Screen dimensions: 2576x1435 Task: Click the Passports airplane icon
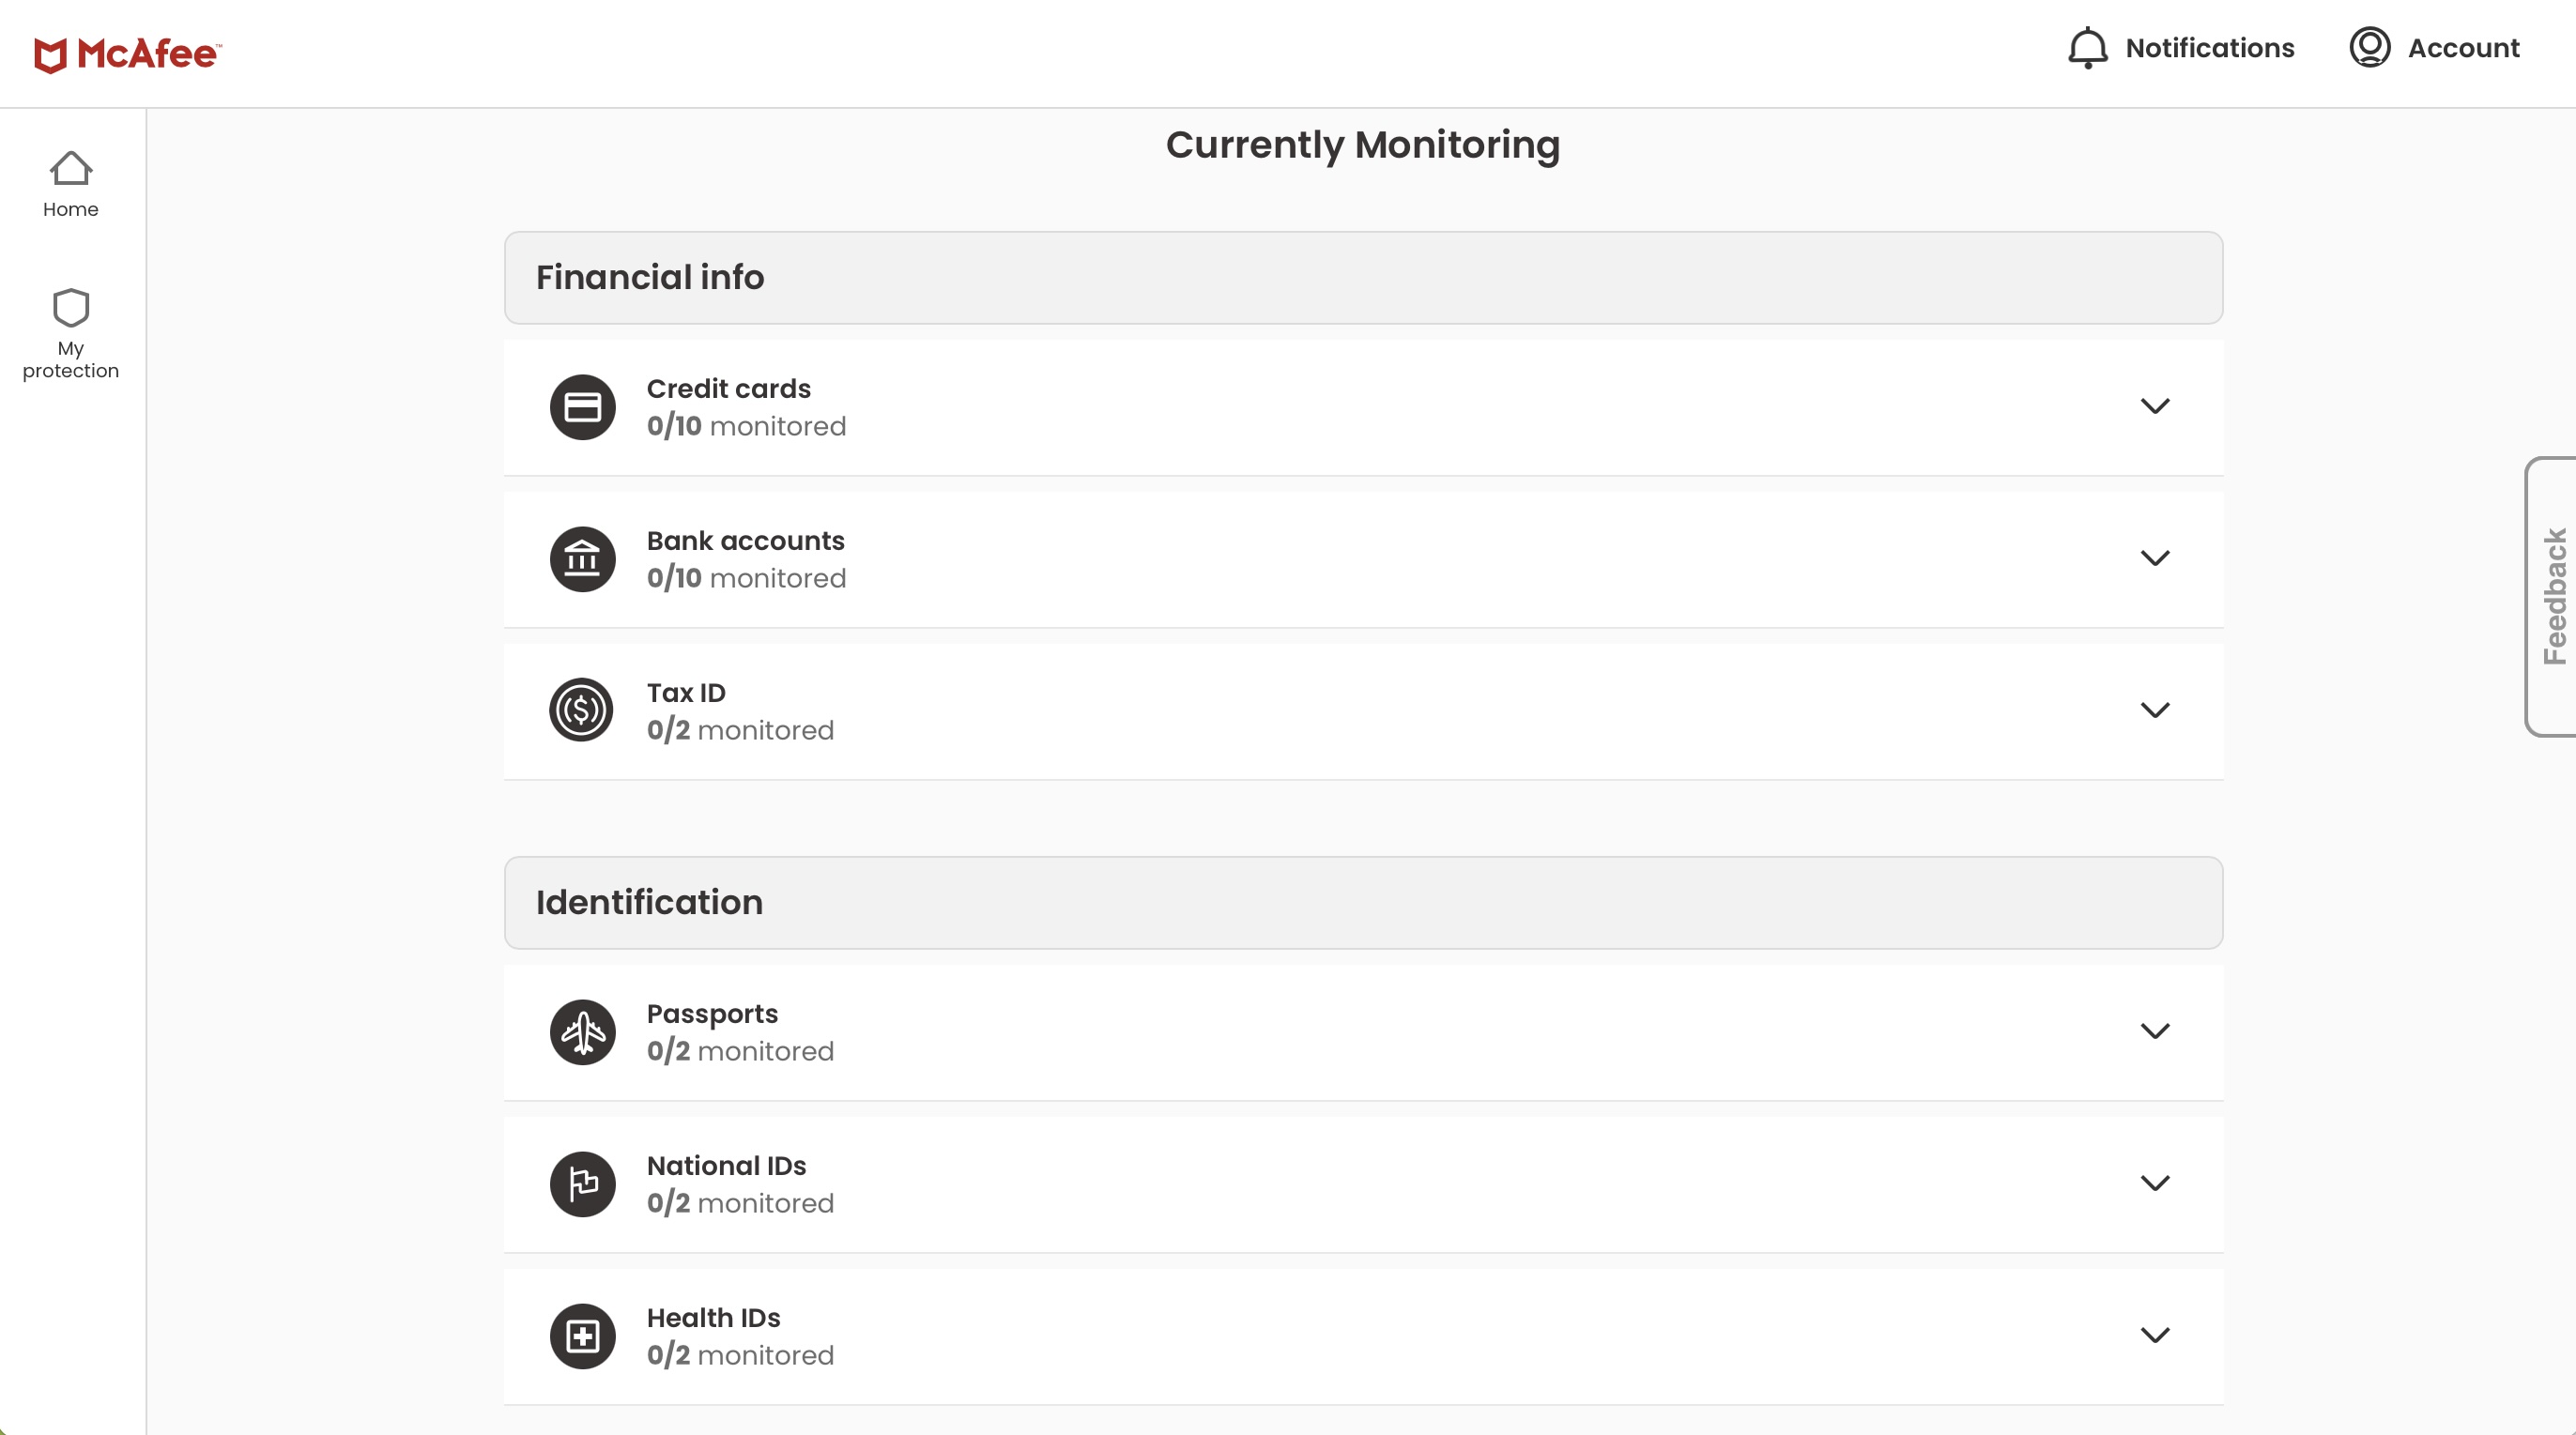tap(582, 1032)
